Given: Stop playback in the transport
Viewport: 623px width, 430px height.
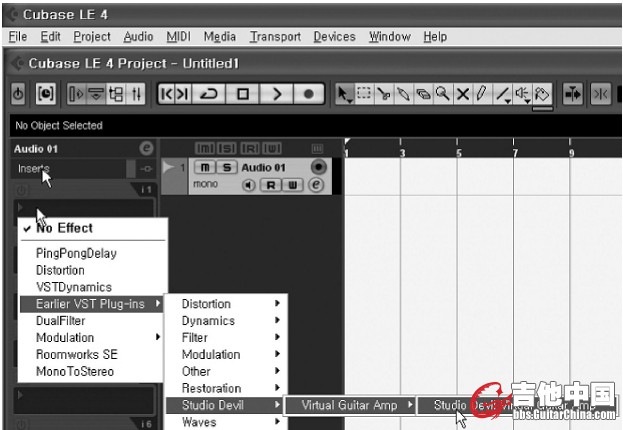Looking at the screenshot, I should pyautogui.click(x=242, y=94).
